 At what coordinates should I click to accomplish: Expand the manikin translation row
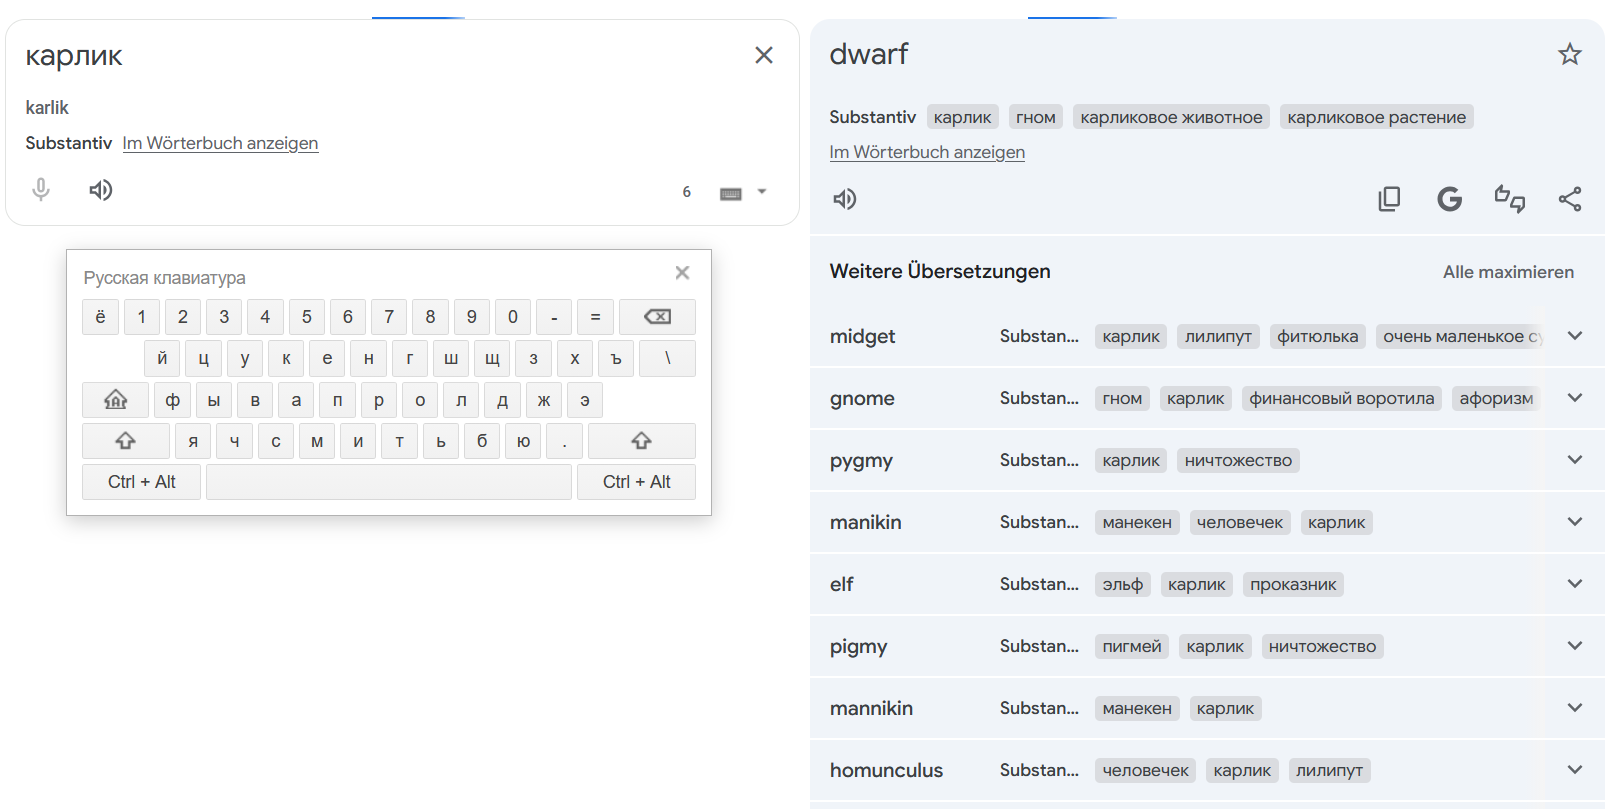point(1575,522)
